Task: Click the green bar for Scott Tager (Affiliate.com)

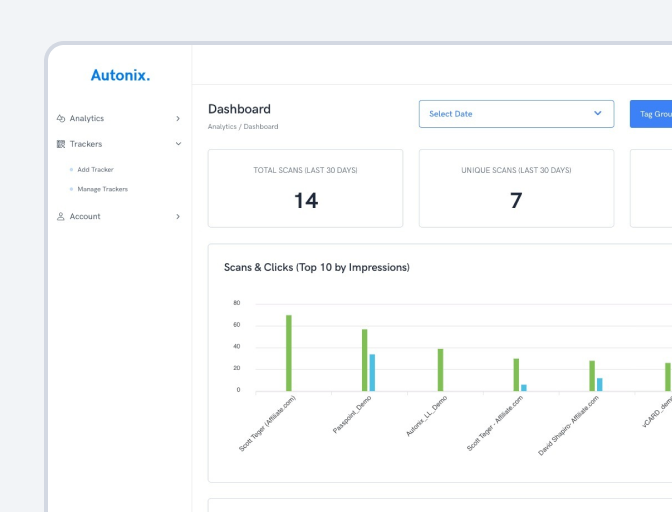Action: pyautogui.click(x=289, y=353)
